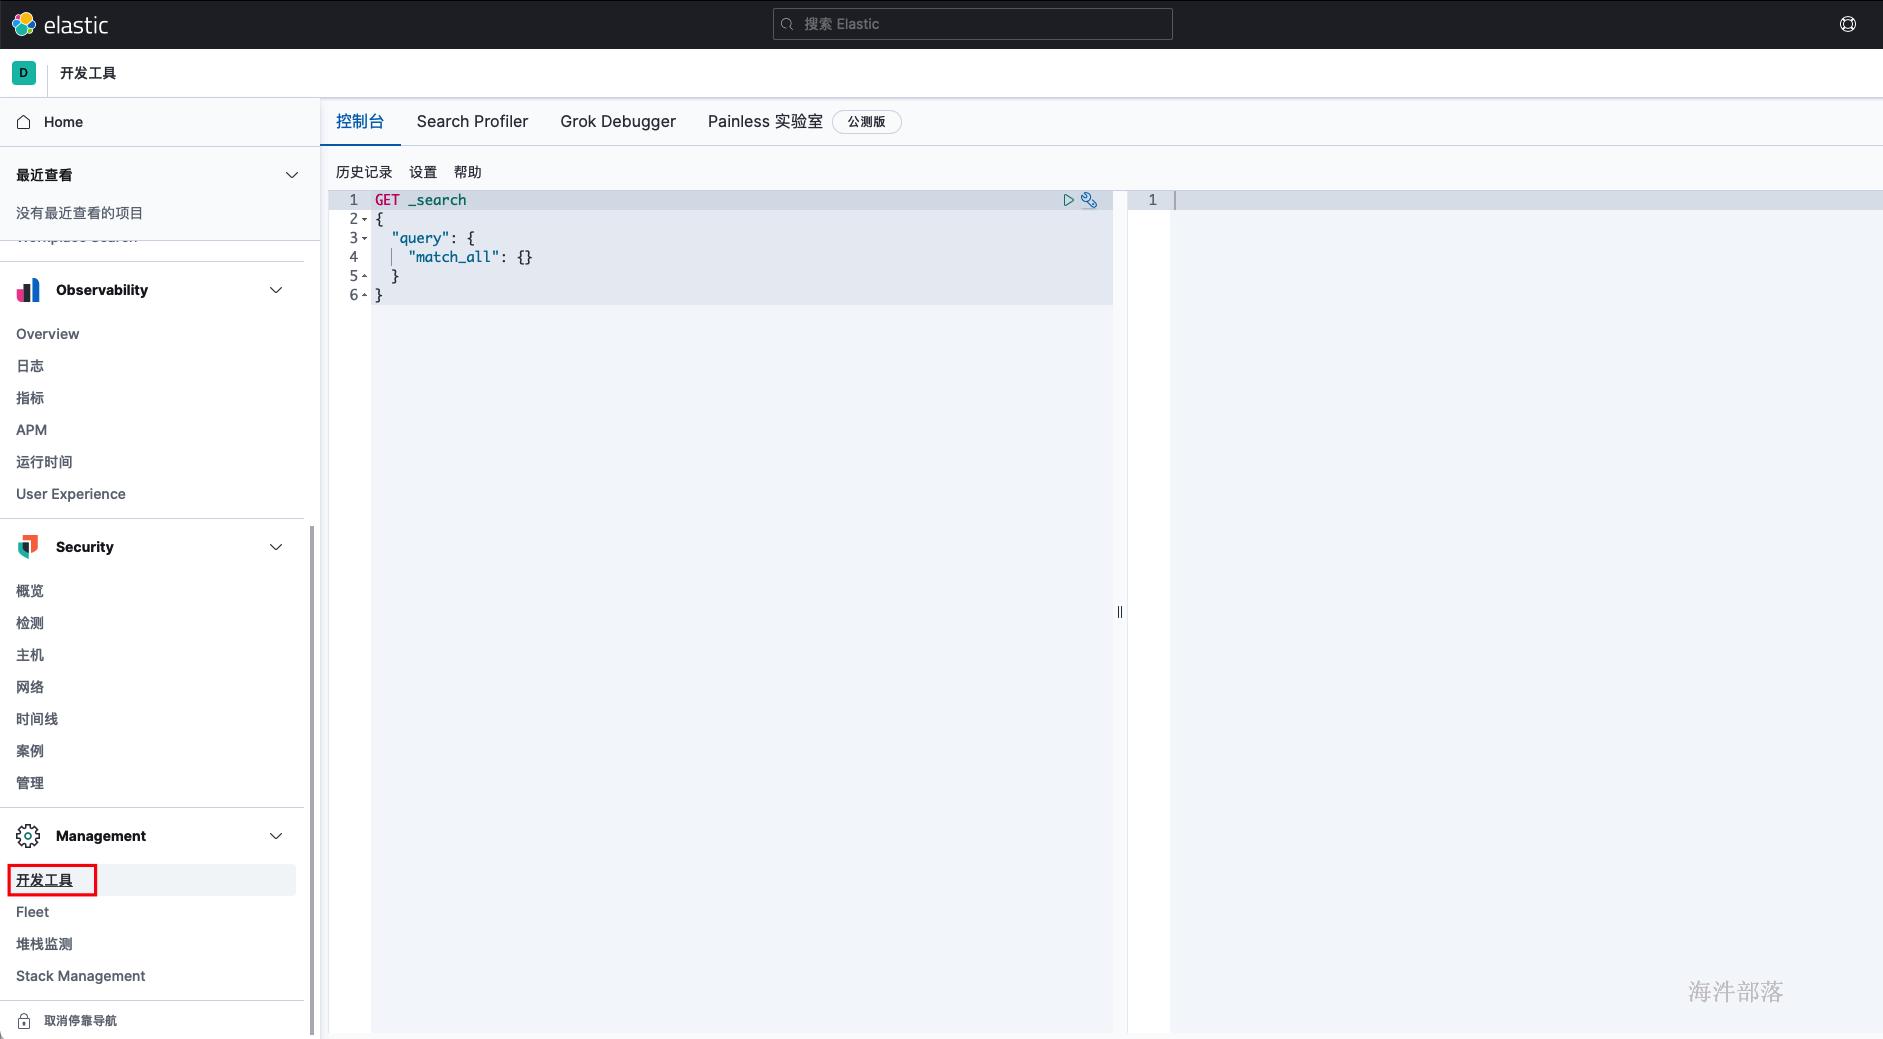Image resolution: width=1883 pixels, height=1039 pixels.
Task: Go to Home in the sidebar
Action: click(63, 122)
